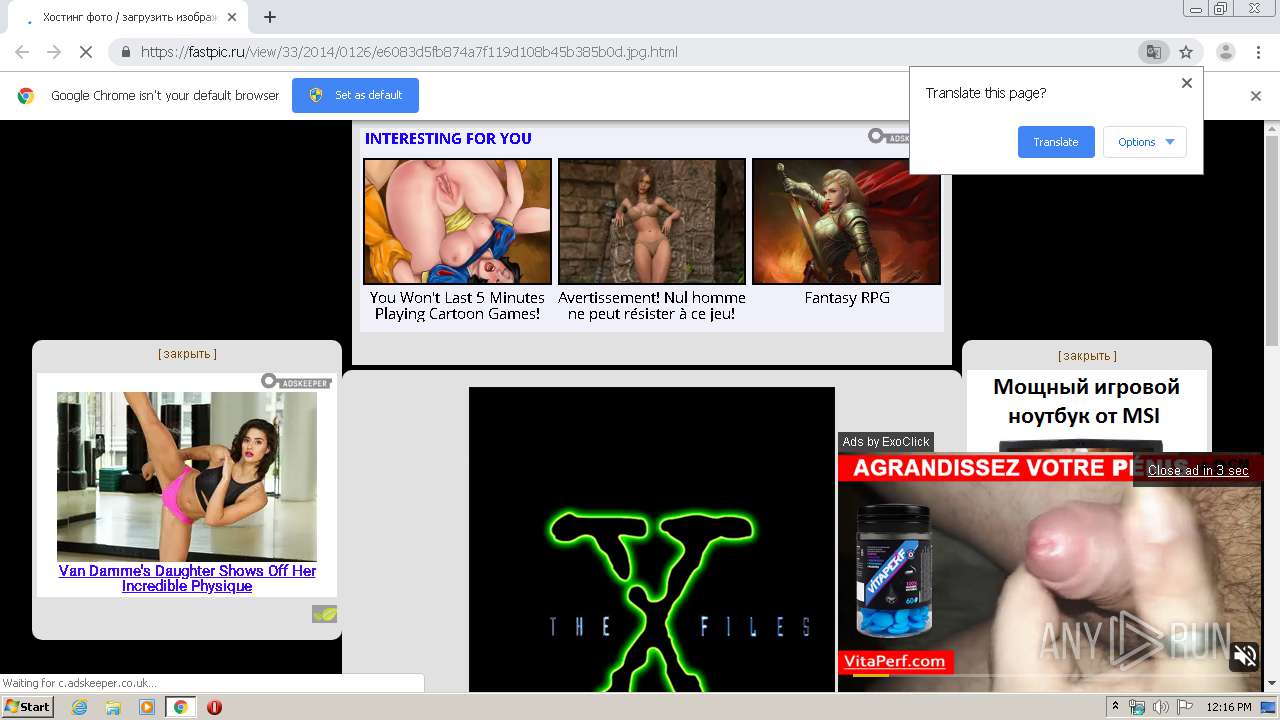Click the Ads by ExoClick label
Viewport: 1280px width, 720px height.
(x=885, y=442)
